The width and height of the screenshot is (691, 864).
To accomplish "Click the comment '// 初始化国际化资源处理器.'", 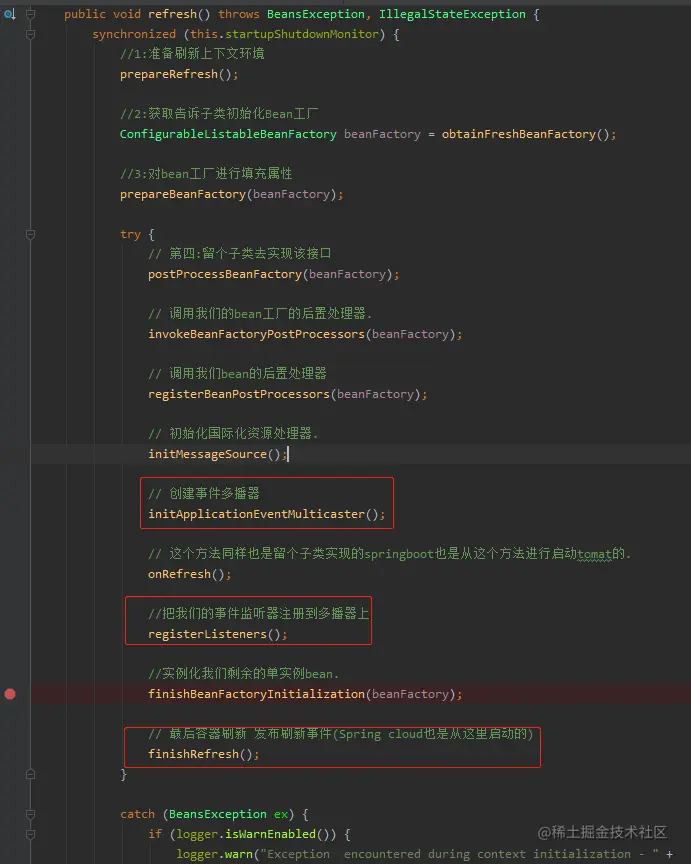I will [233, 434].
